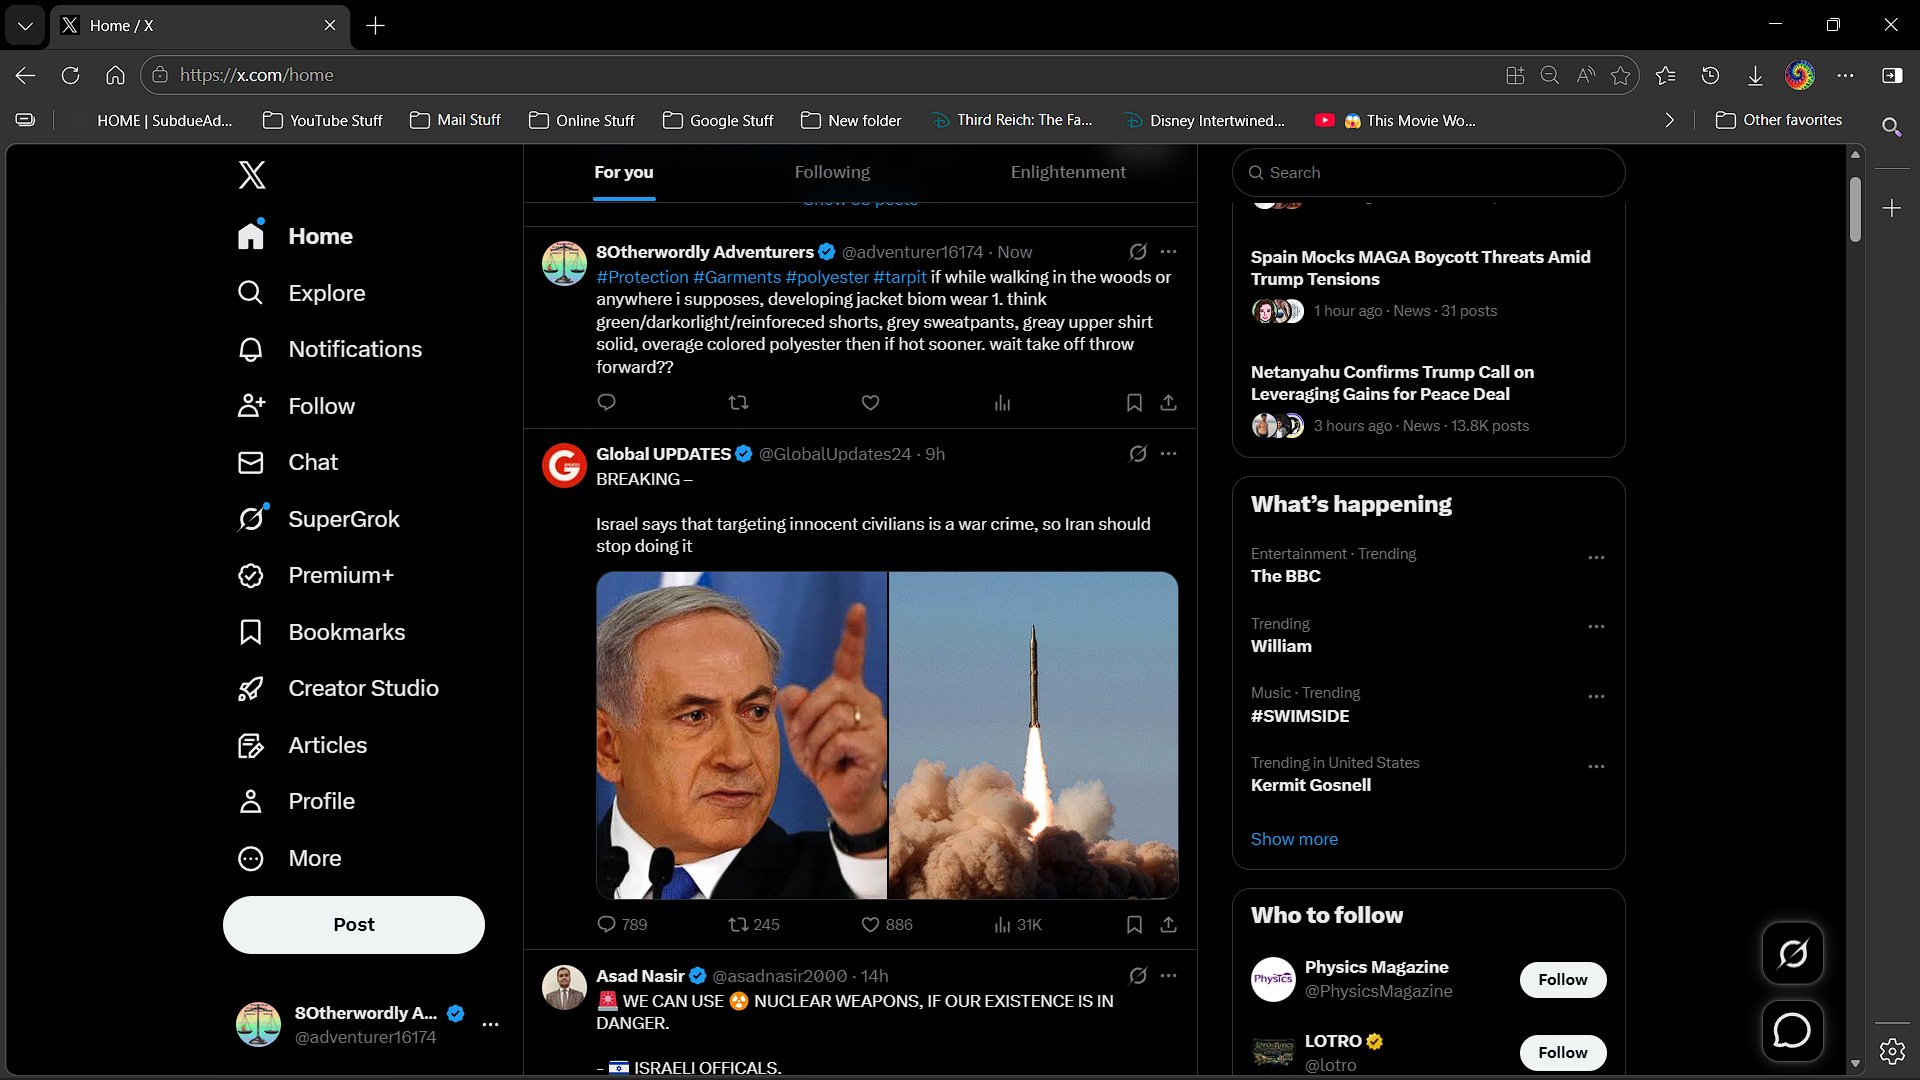Expand account menu next to @adventurer16174
Viewport: 1920px width, 1080px height.
490,1024
